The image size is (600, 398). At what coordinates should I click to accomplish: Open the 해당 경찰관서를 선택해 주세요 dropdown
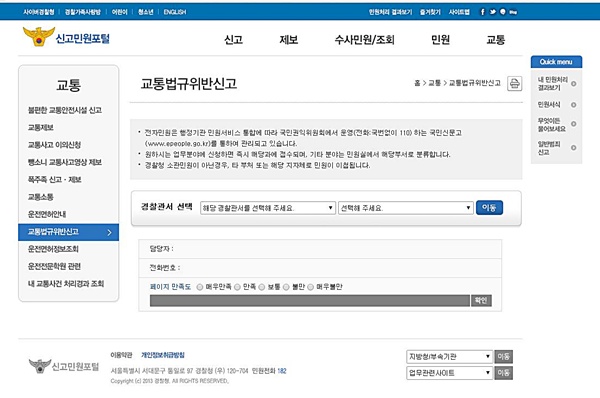point(268,208)
